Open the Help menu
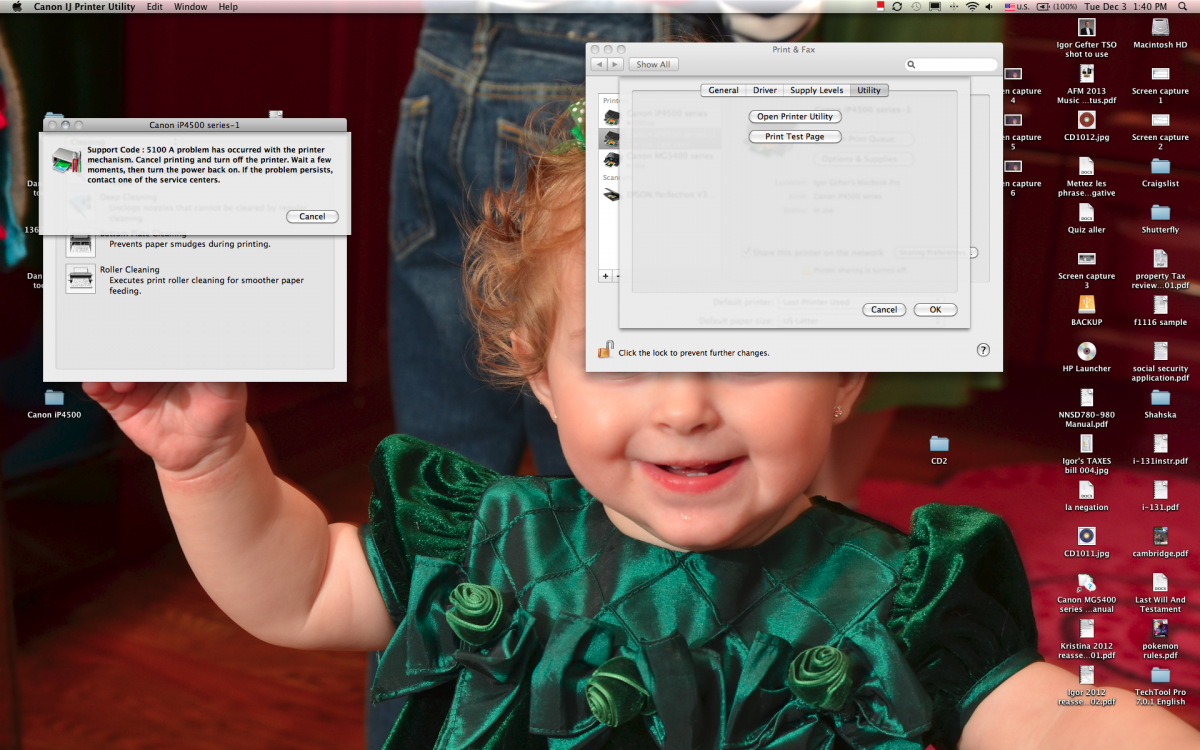Screen dimensions: 1200x750 click(228, 7)
